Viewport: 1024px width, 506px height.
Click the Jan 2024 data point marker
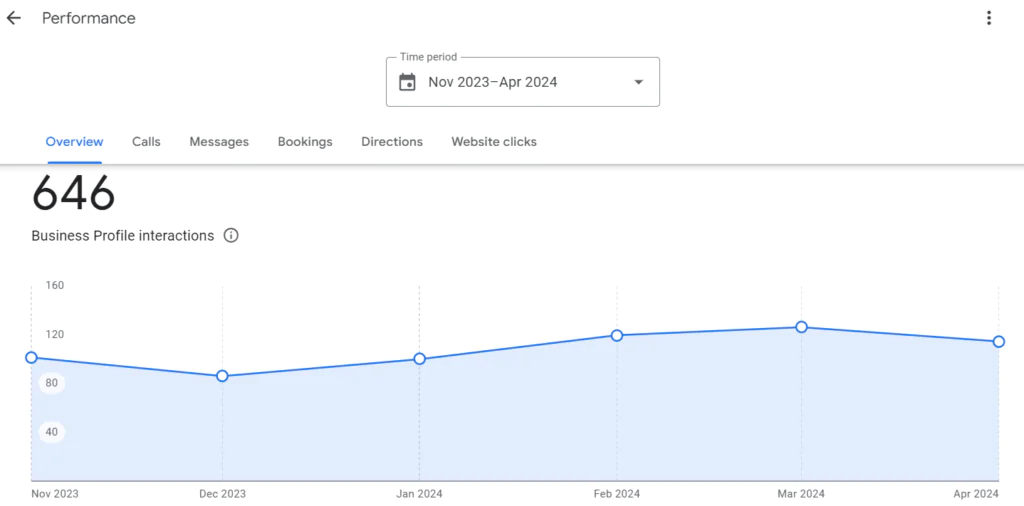(x=420, y=359)
